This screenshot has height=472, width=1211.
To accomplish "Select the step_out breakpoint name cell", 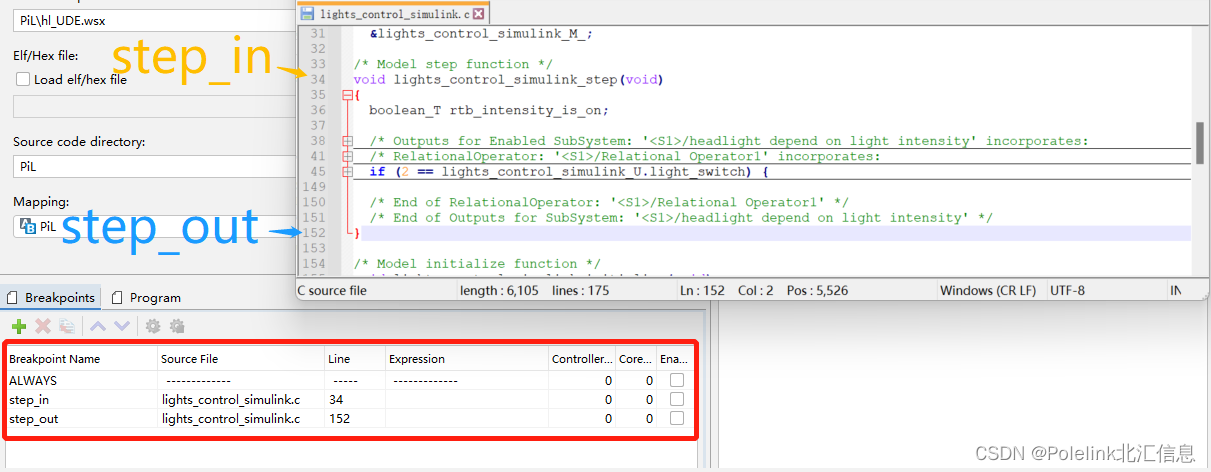I will coord(80,418).
